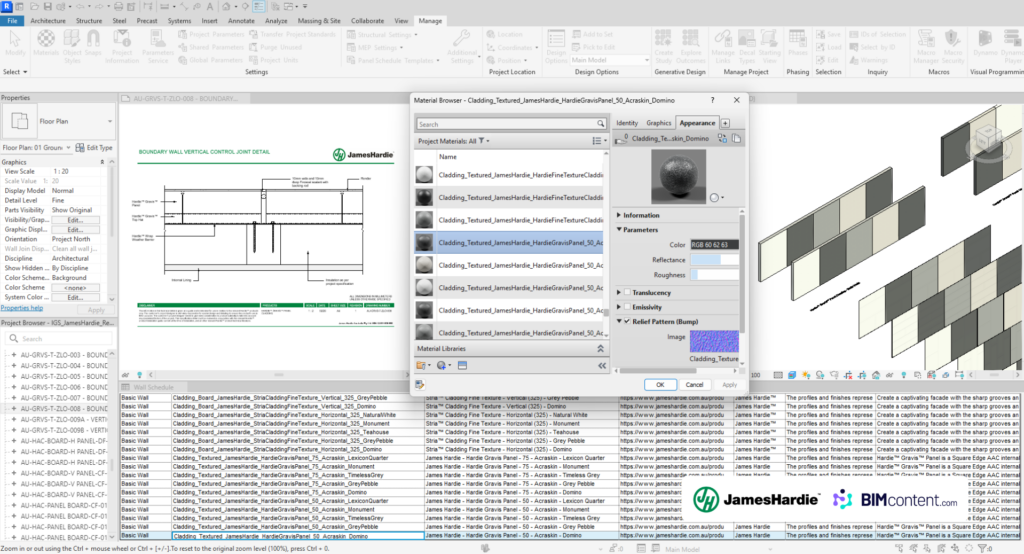Open the Select panel dropdown

pyautogui.click(x=15, y=72)
